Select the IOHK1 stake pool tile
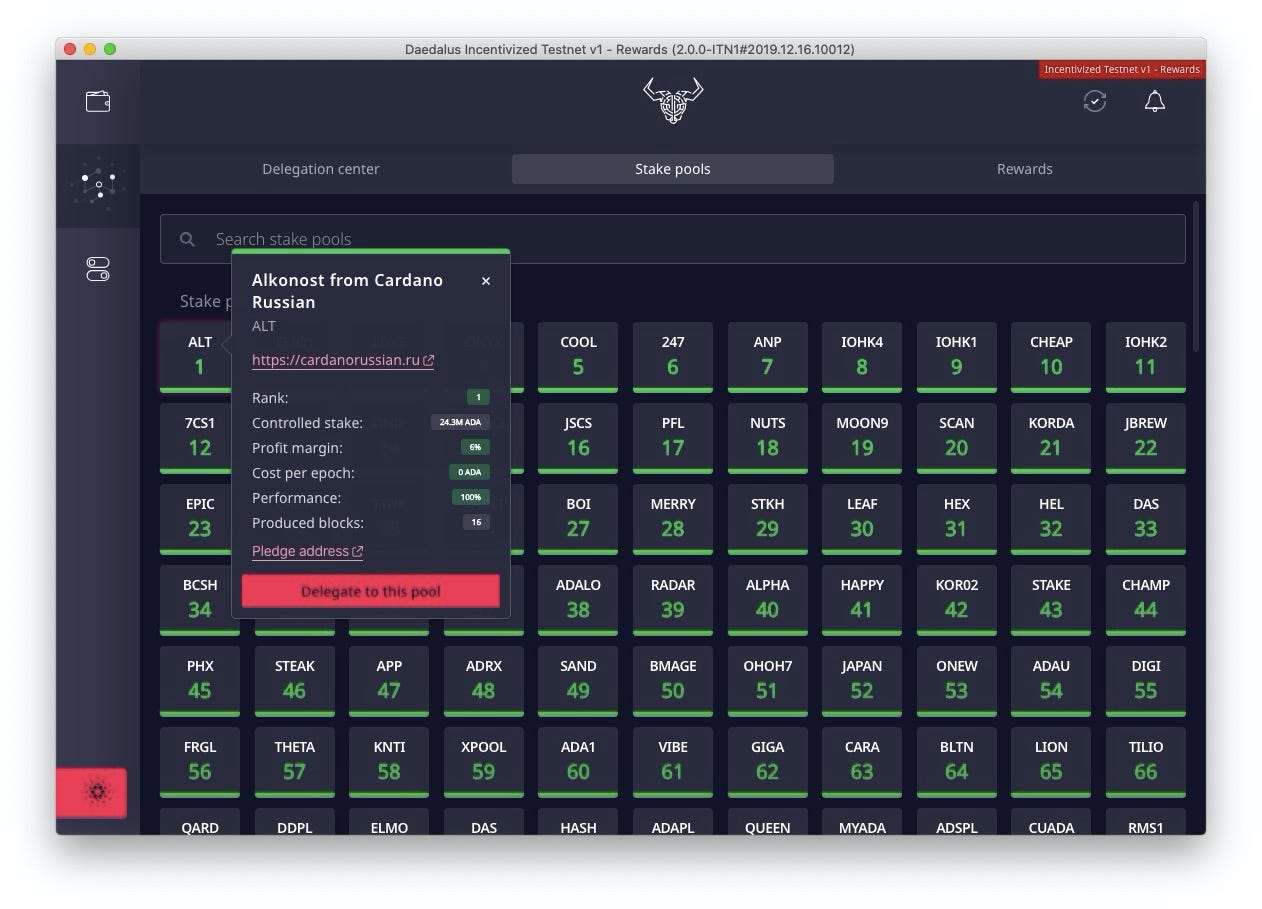1262x909 pixels. (x=957, y=357)
